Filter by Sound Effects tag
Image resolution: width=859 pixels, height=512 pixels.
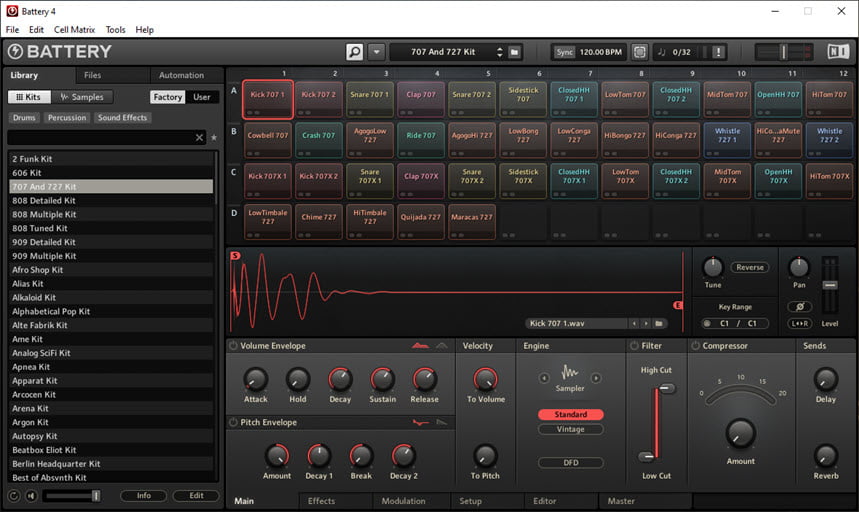pos(122,118)
